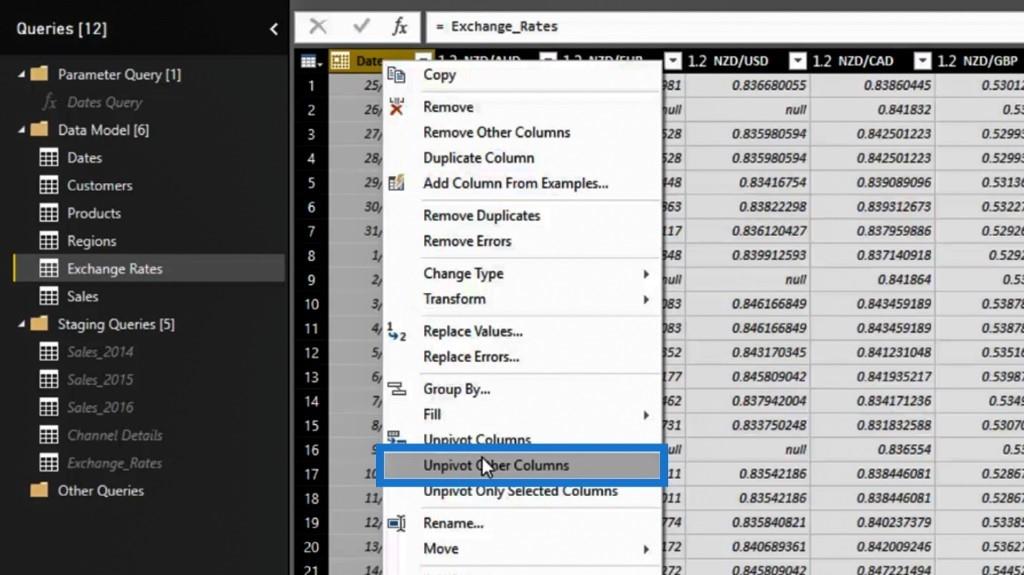Click the cancel X in formula bar
The width and height of the screenshot is (1024, 575).
(318, 26)
